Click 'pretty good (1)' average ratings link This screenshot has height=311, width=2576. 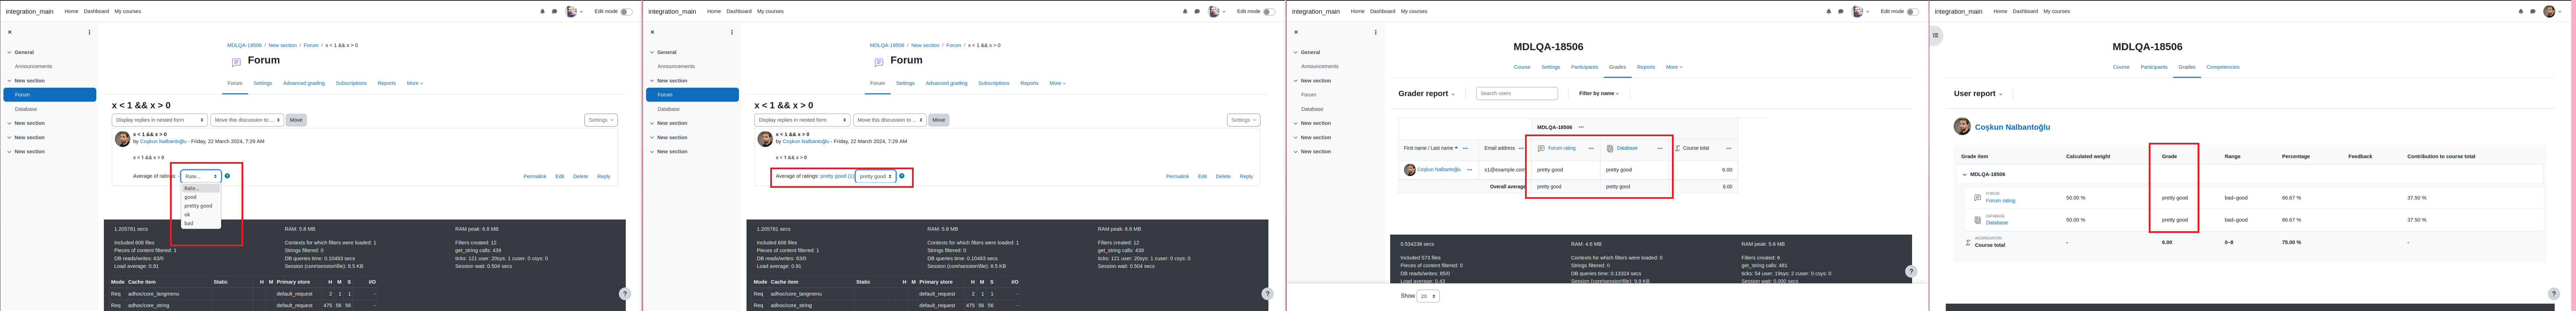(837, 176)
